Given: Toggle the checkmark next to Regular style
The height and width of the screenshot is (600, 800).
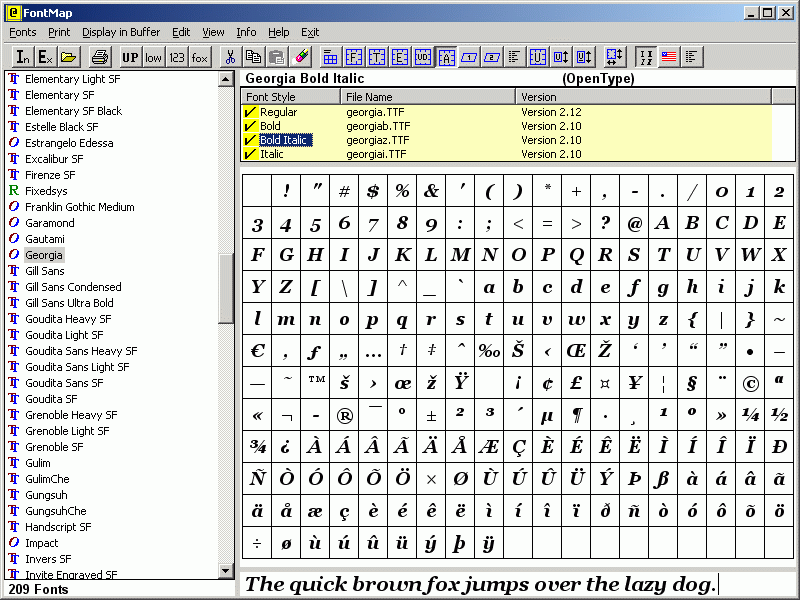Looking at the screenshot, I should pyautogui.click(x=250, y=113).
